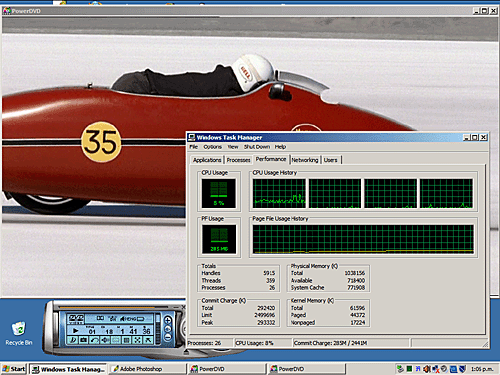Click the minus button on PowerDVD panel

[168, 337]
